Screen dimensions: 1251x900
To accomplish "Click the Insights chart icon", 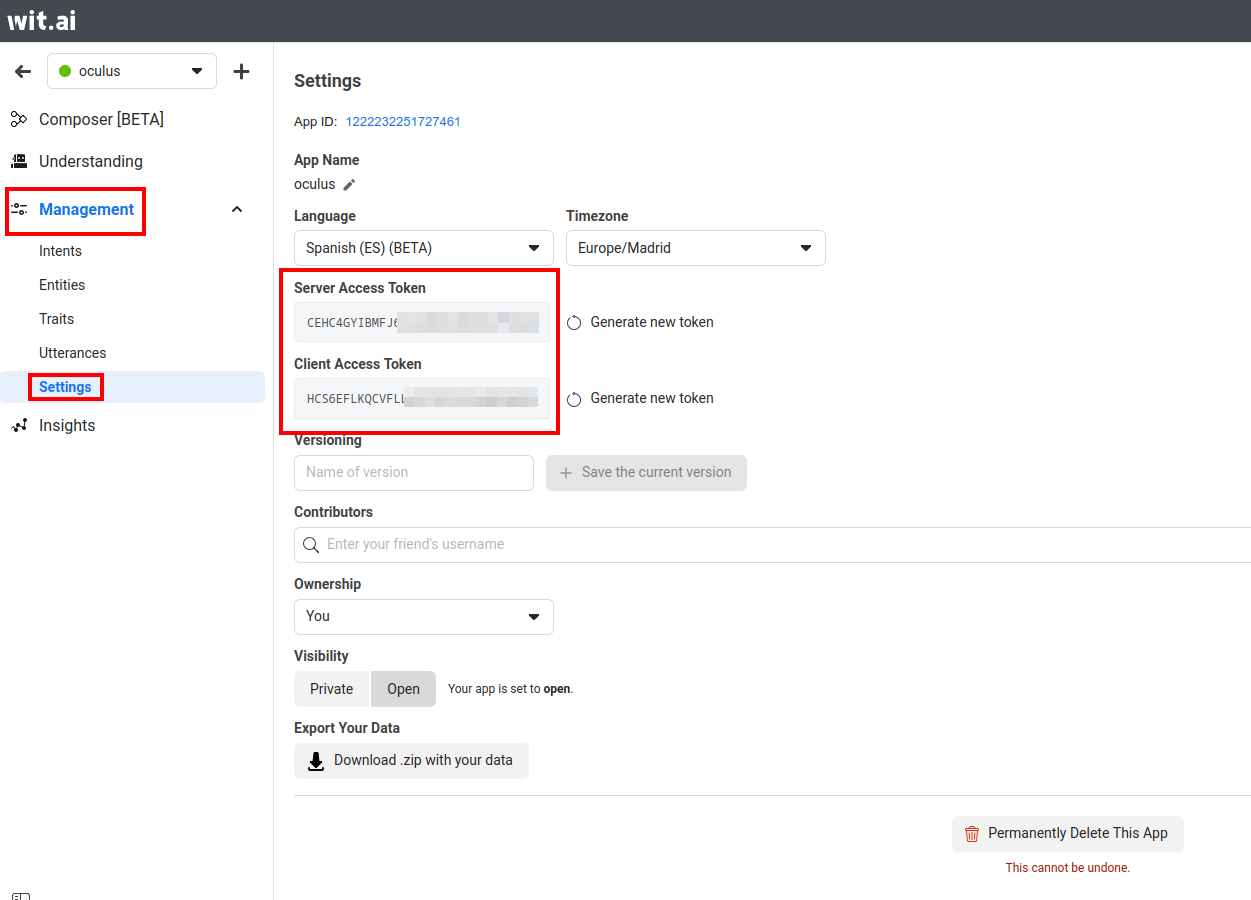I will pos(18,426).
